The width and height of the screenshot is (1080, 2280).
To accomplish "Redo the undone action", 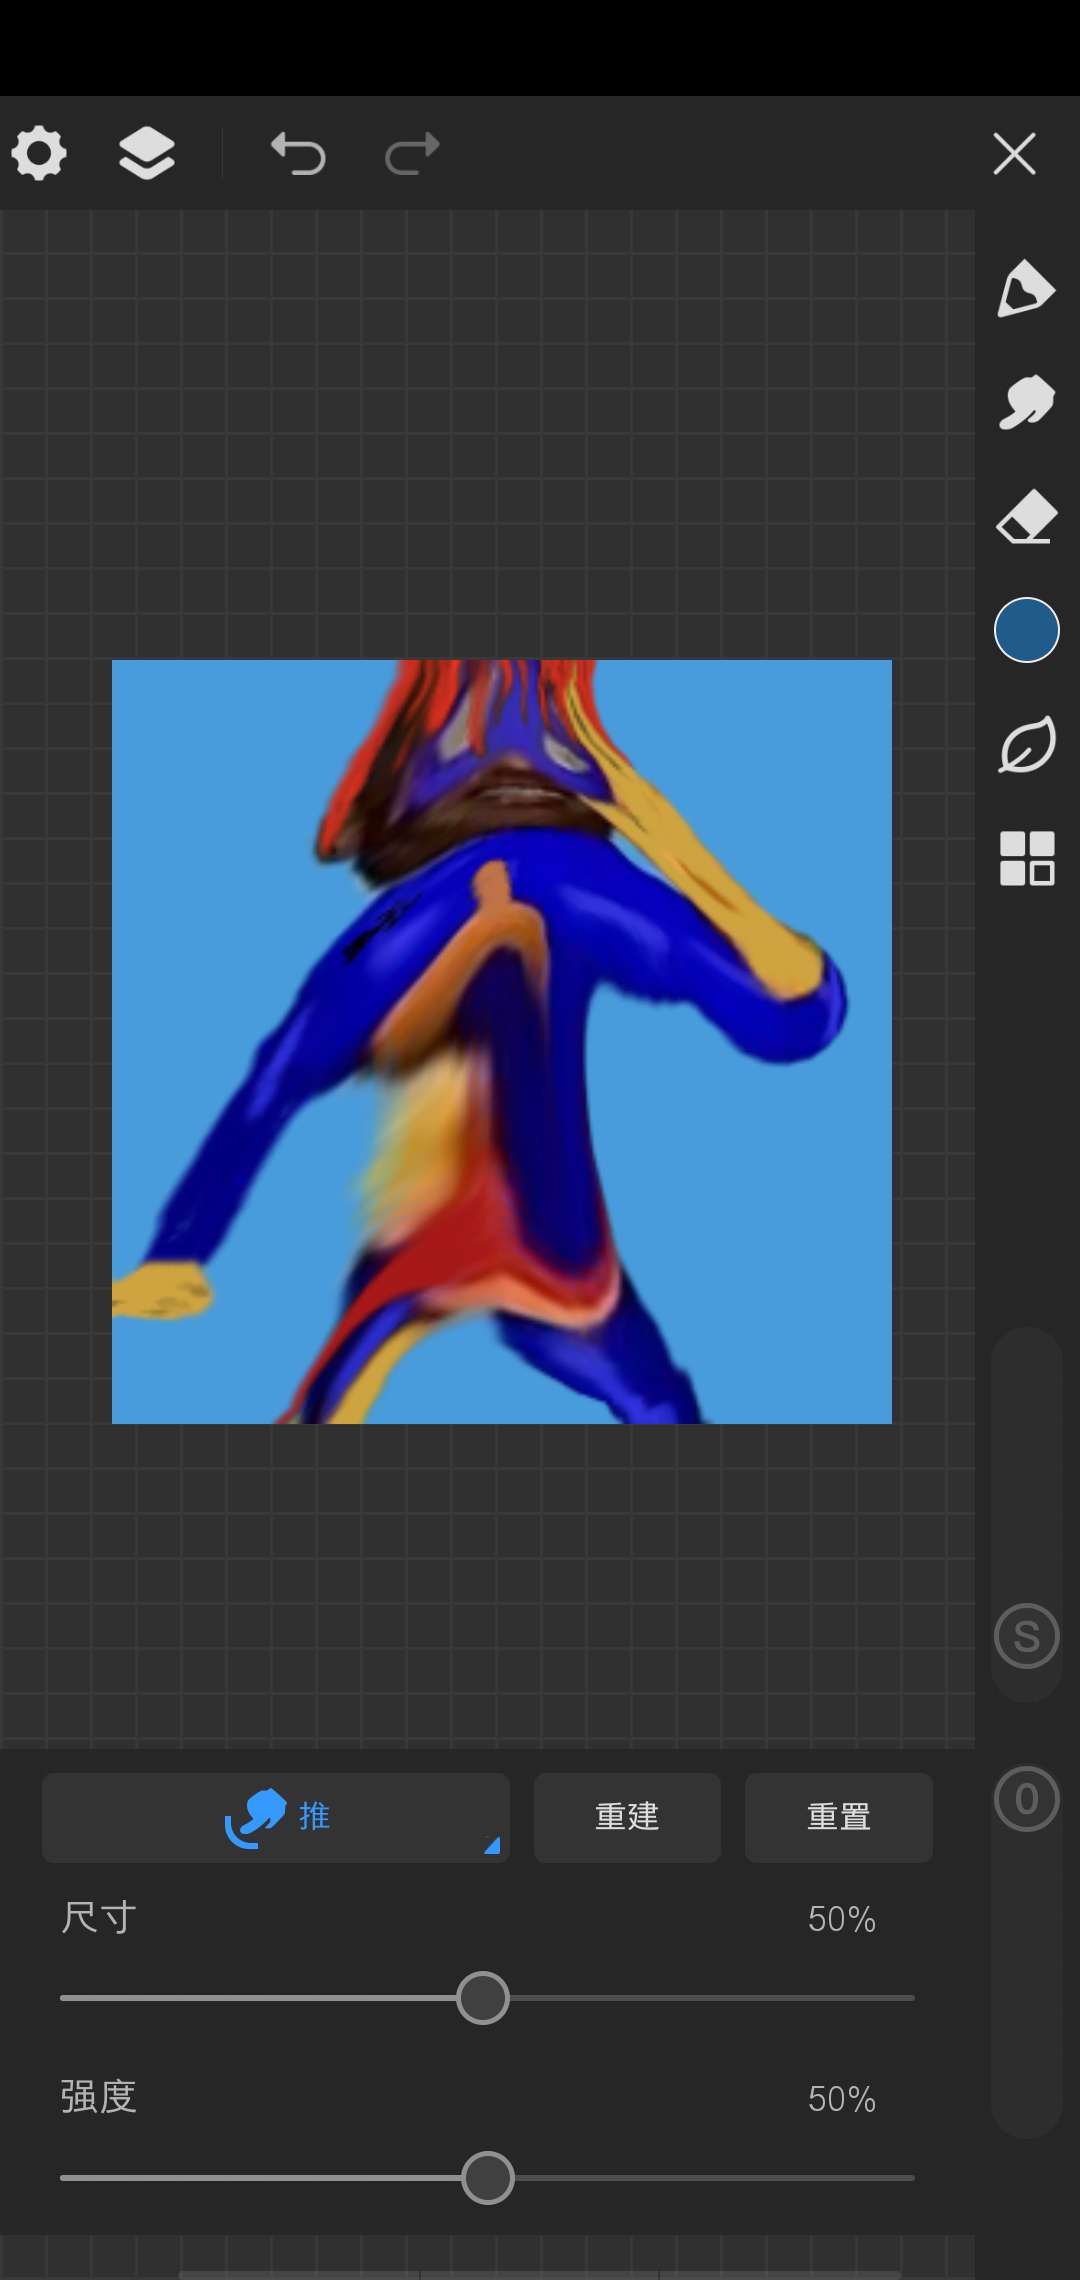I will pyautogui.click(x=412, y=154).
